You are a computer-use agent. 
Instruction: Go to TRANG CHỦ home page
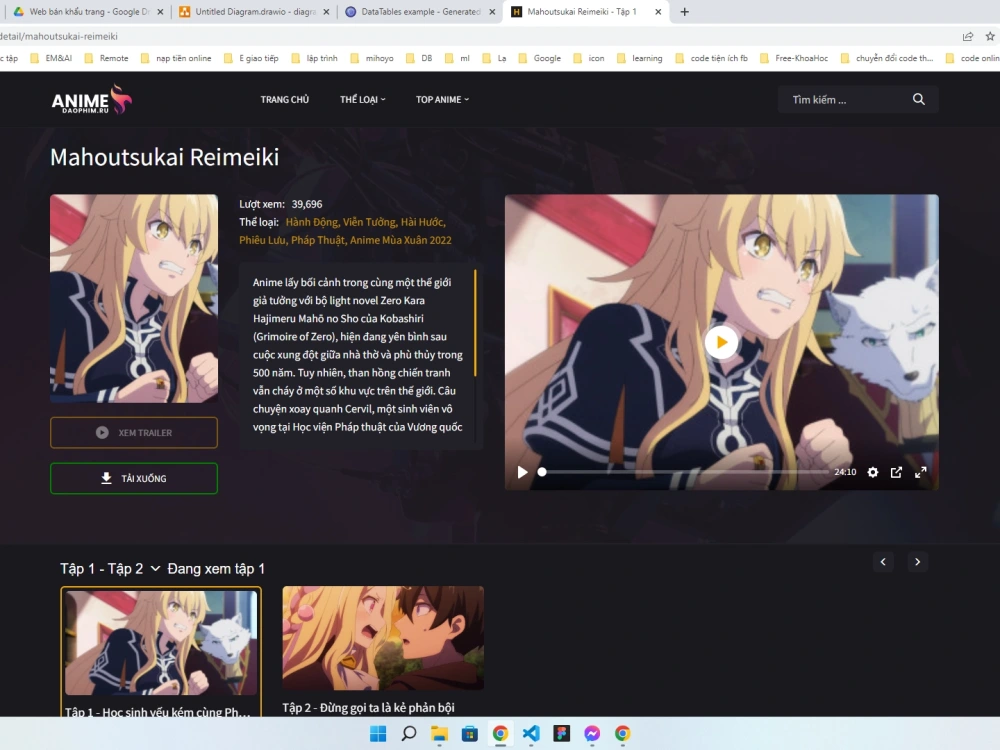point(284,99)
